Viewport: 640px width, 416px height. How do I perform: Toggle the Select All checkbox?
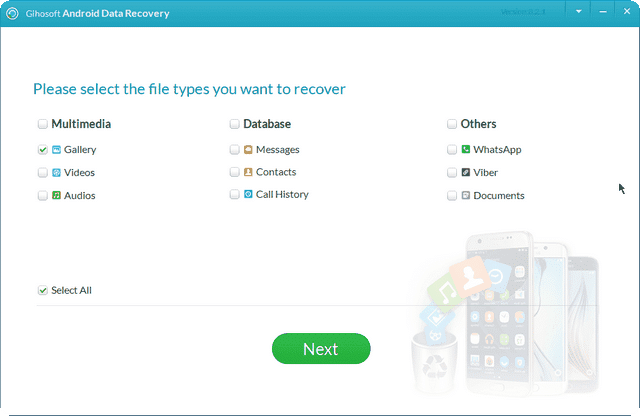pos(42,290)
